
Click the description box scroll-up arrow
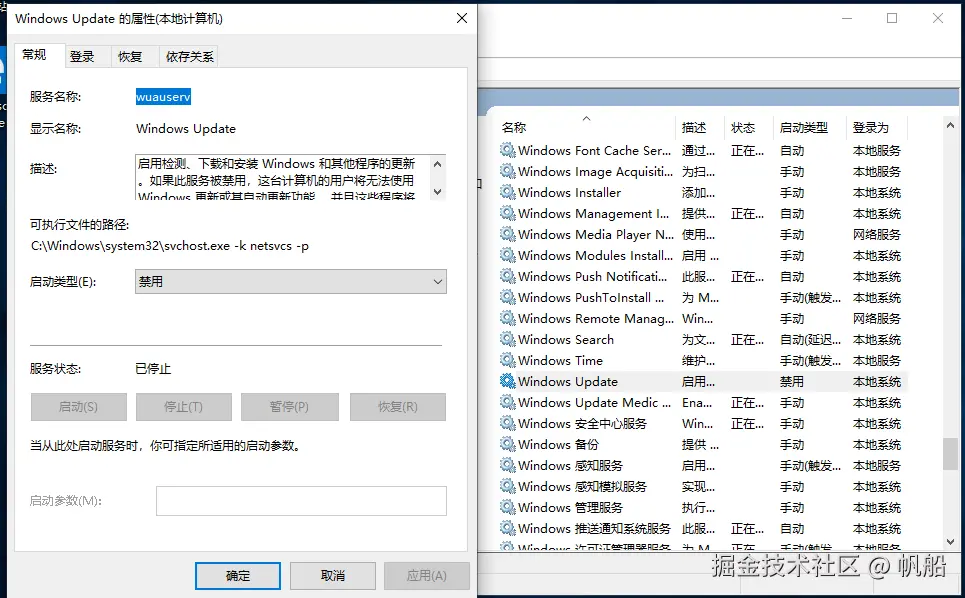[x=438, y=164]
